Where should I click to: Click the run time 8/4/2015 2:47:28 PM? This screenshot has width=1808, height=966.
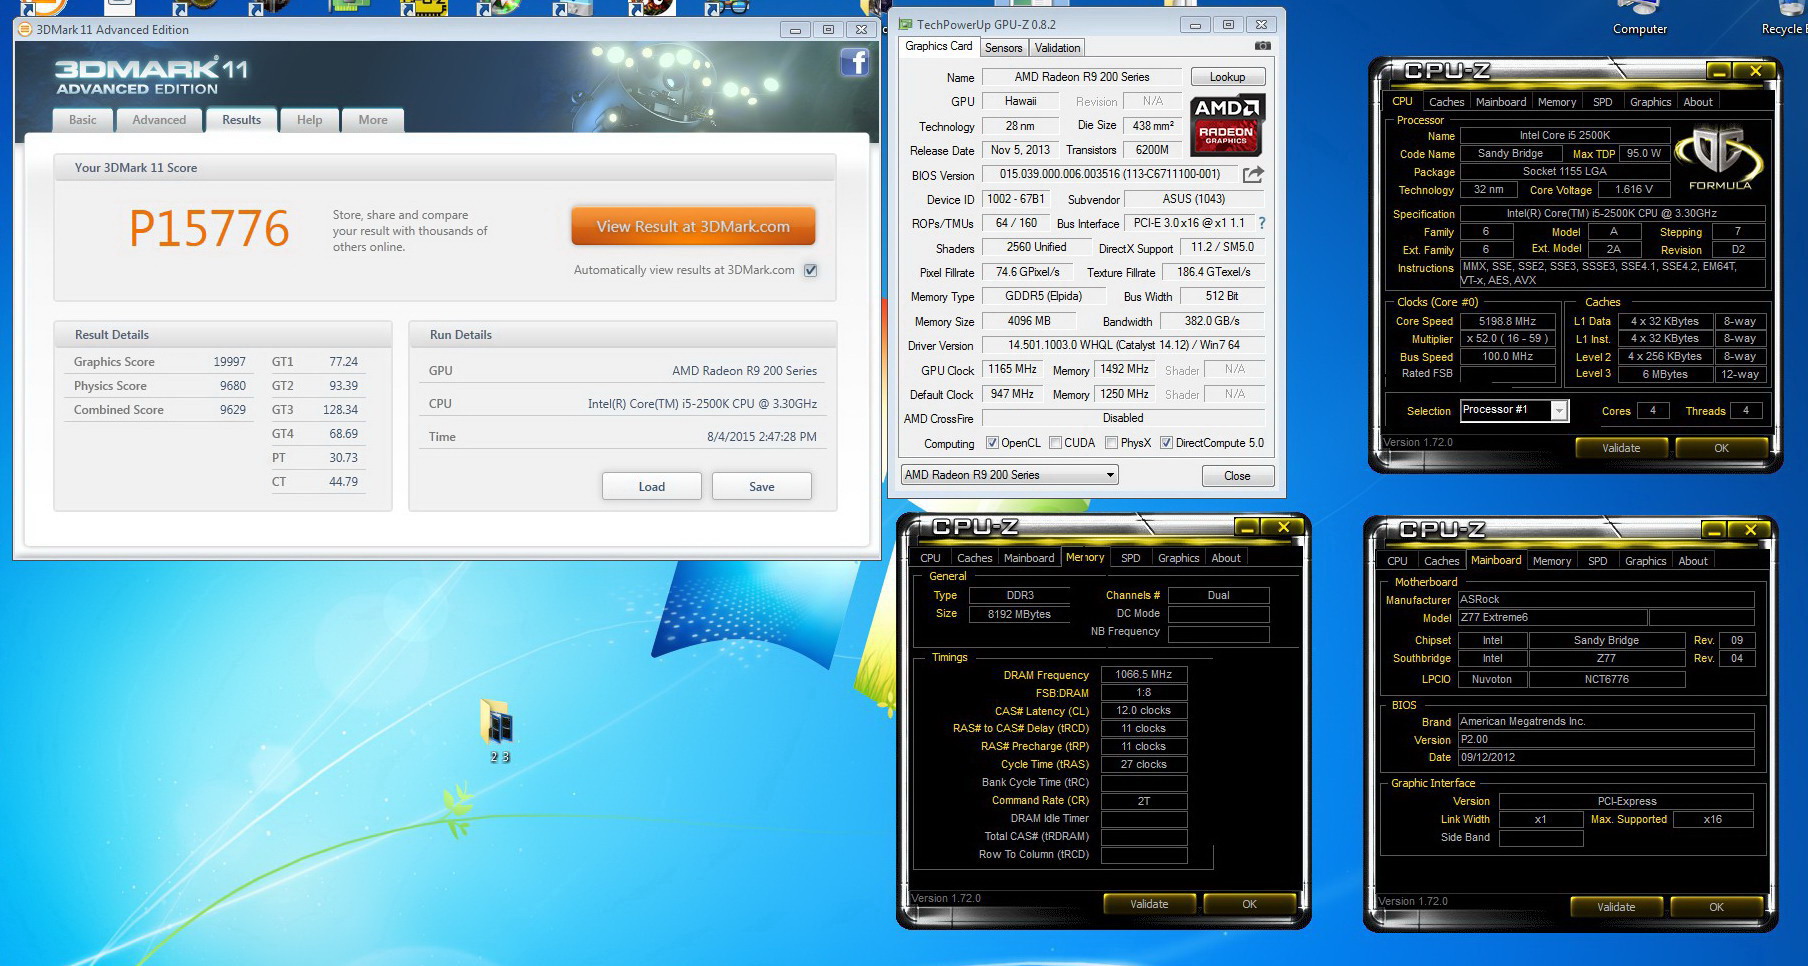tap(762, 437)
